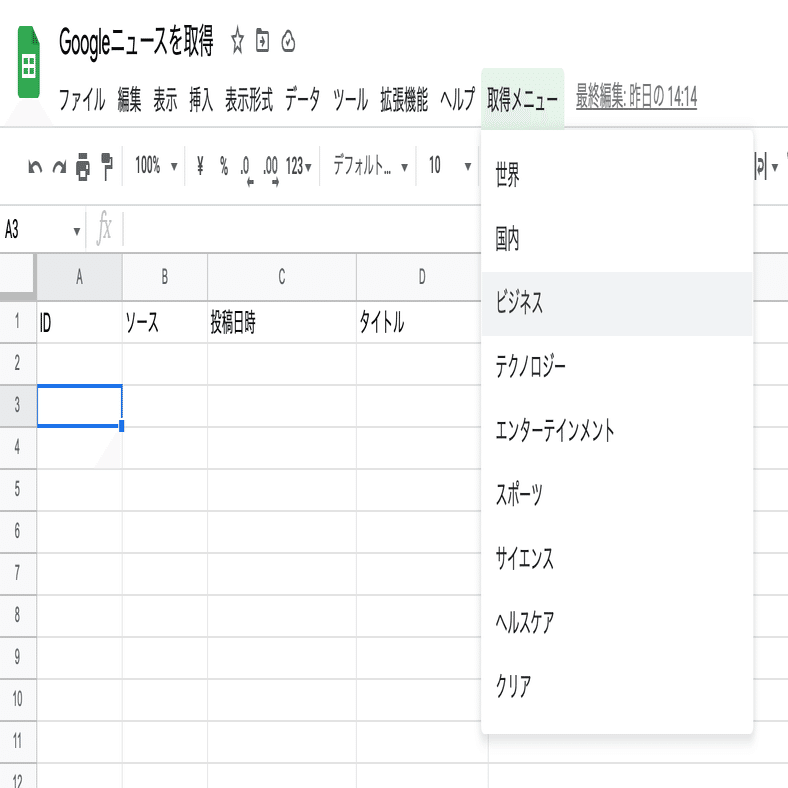
Task: Select row 2 header
Action: click(18, 364)
